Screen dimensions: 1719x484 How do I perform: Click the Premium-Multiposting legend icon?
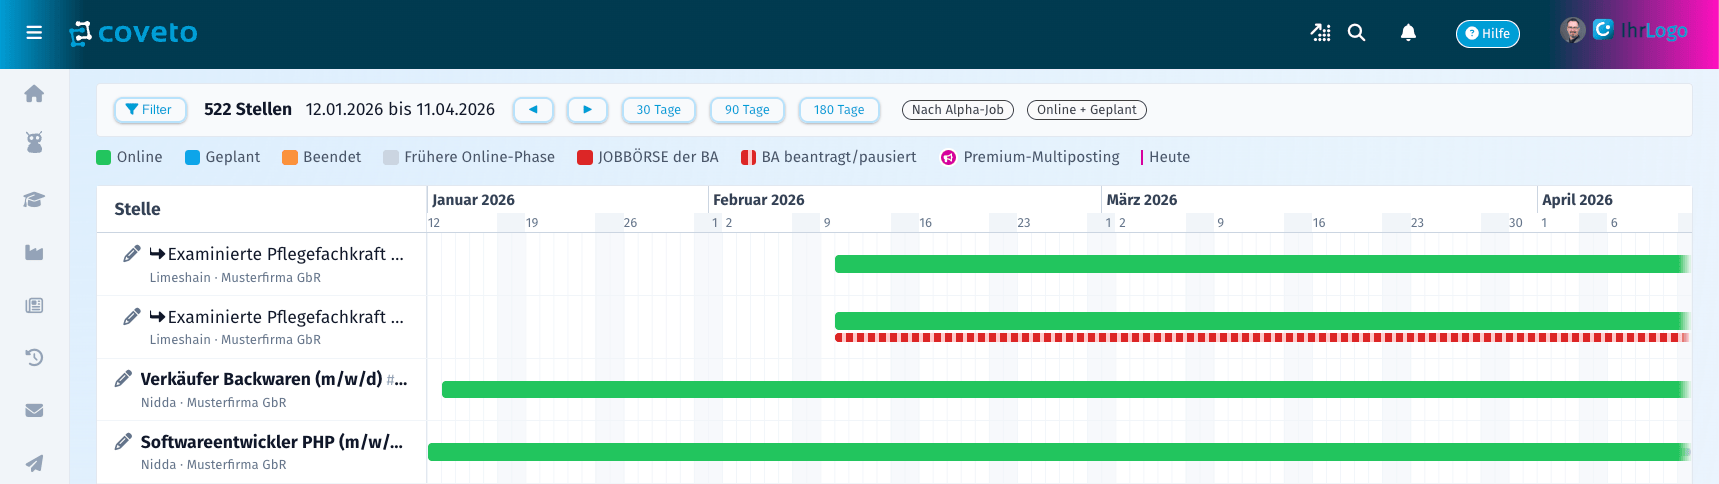(948, 157)
